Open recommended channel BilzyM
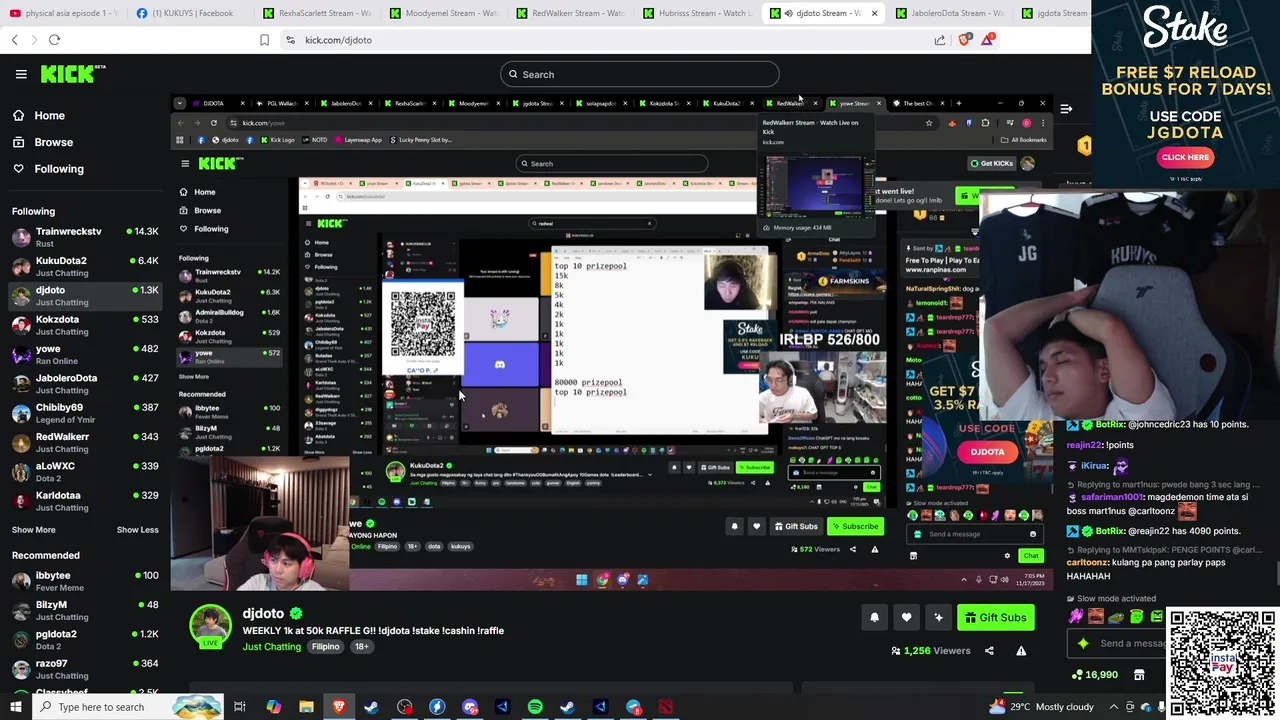The width and height of the screenshot is (1280, 720). 85,610
